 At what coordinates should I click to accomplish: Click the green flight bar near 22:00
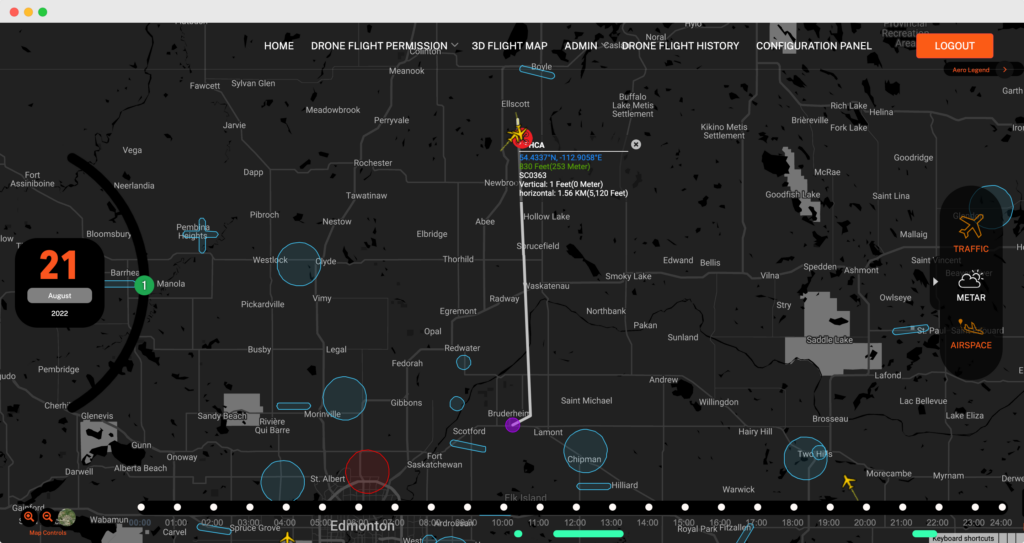(924, 534)
